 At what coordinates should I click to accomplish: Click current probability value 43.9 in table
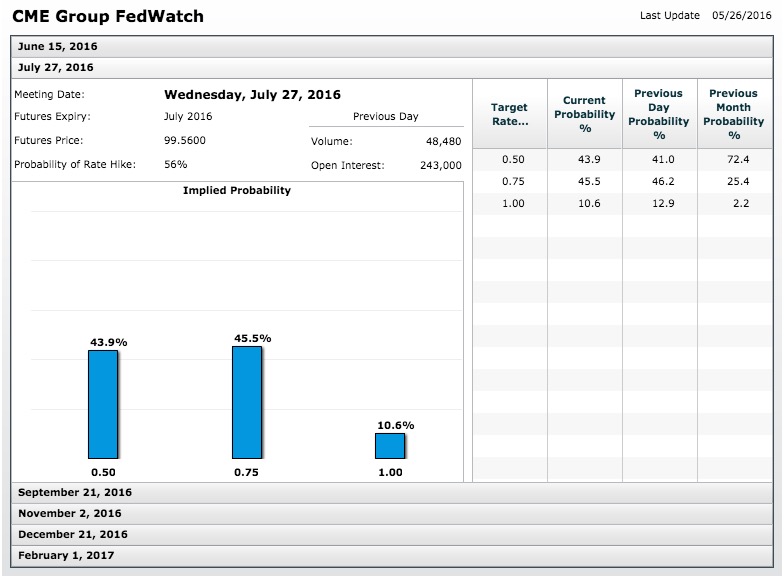tap(589, 160)
